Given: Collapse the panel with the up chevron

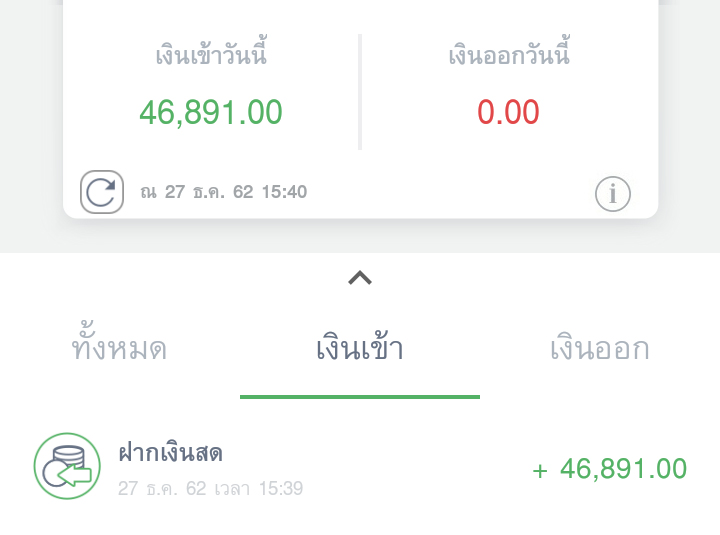Looking at the screenshot, I should coord(360,278).
